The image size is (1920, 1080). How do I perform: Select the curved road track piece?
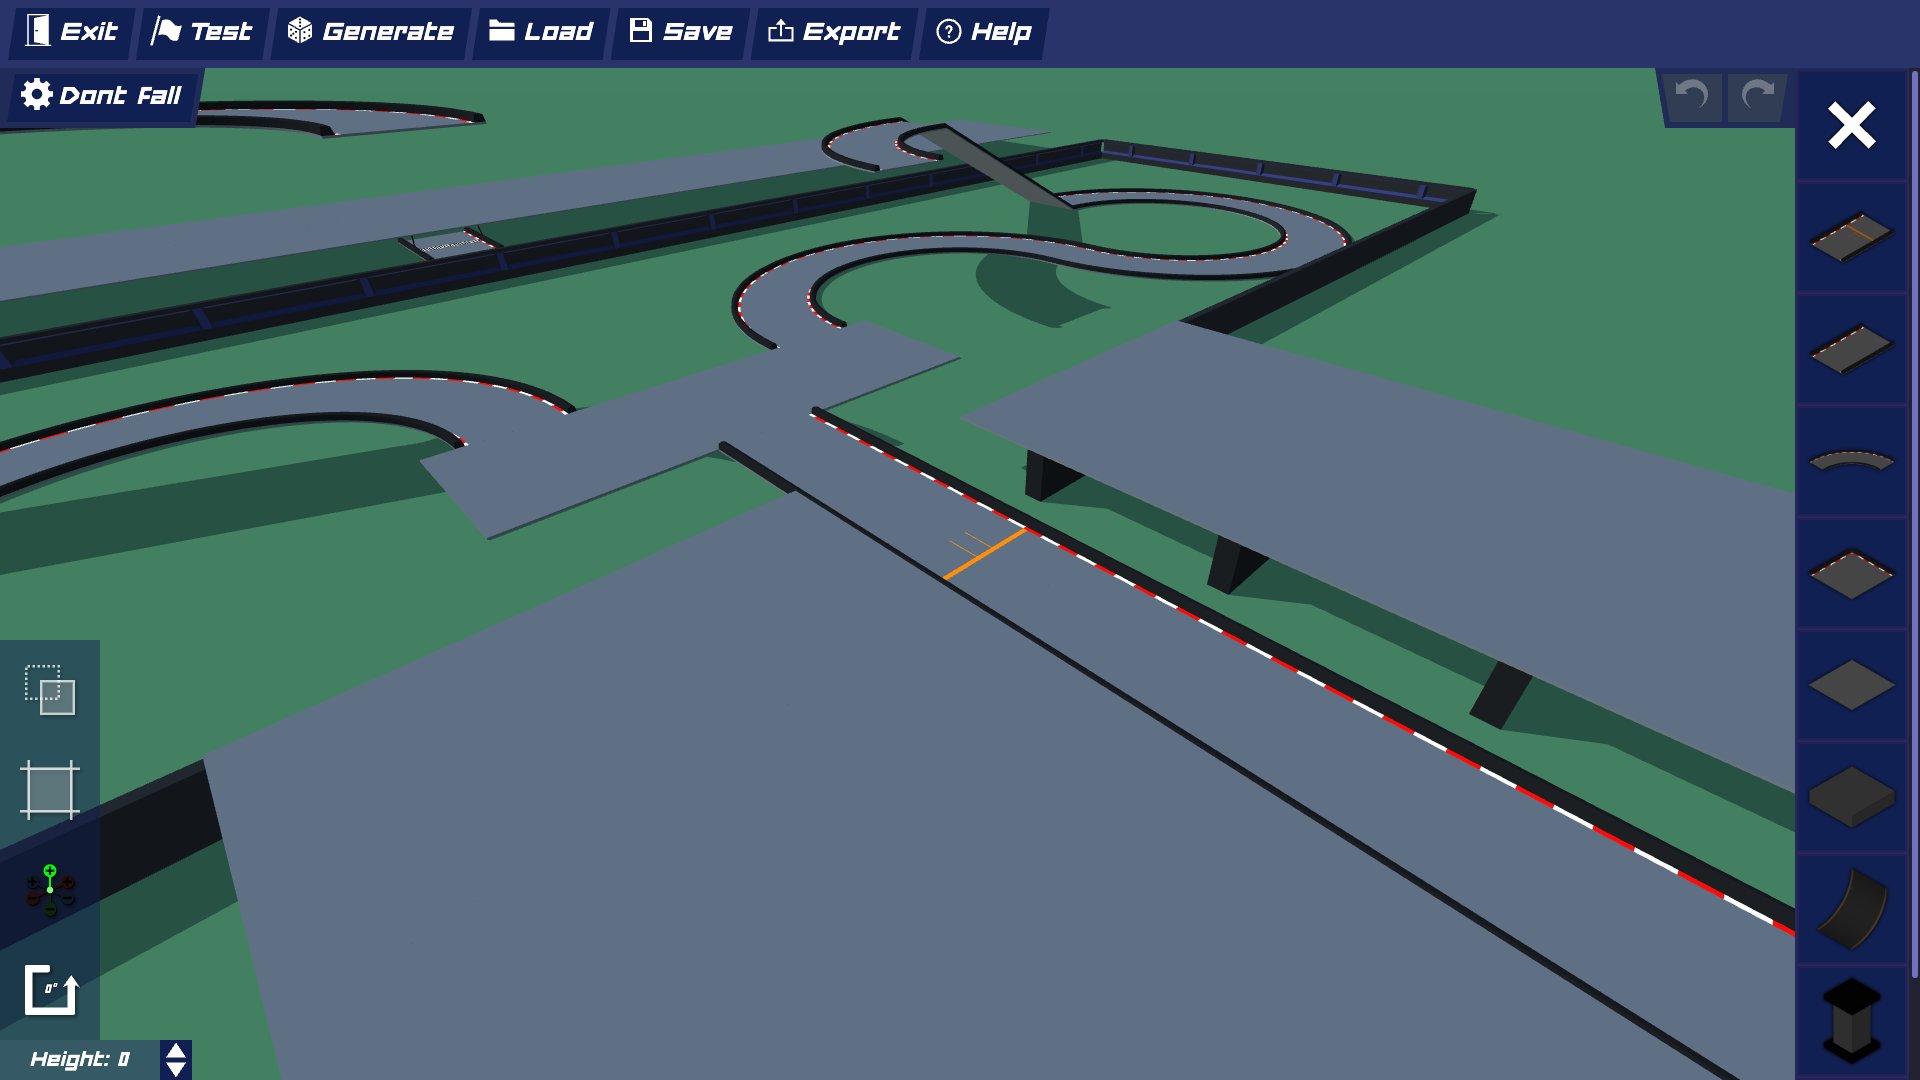coord(1851,460)
